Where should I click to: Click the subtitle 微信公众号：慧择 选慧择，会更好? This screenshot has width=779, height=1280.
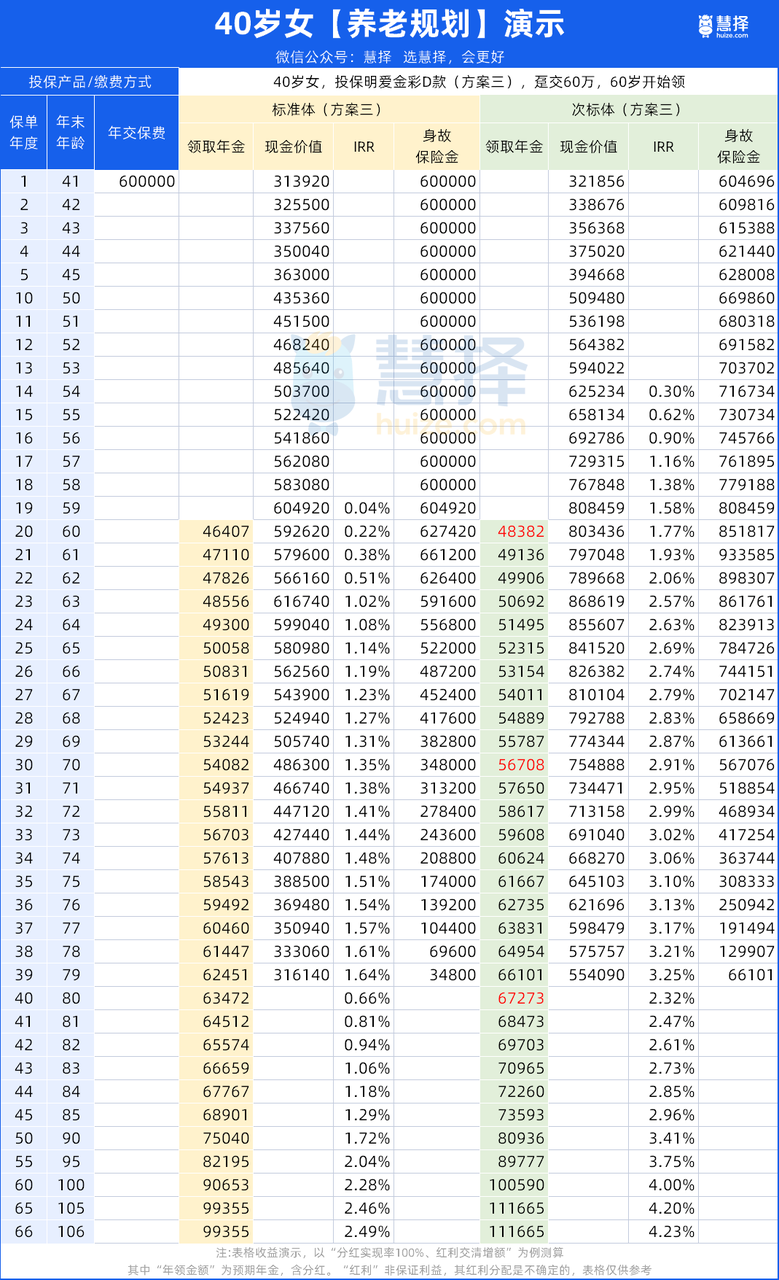coord(389,56)
